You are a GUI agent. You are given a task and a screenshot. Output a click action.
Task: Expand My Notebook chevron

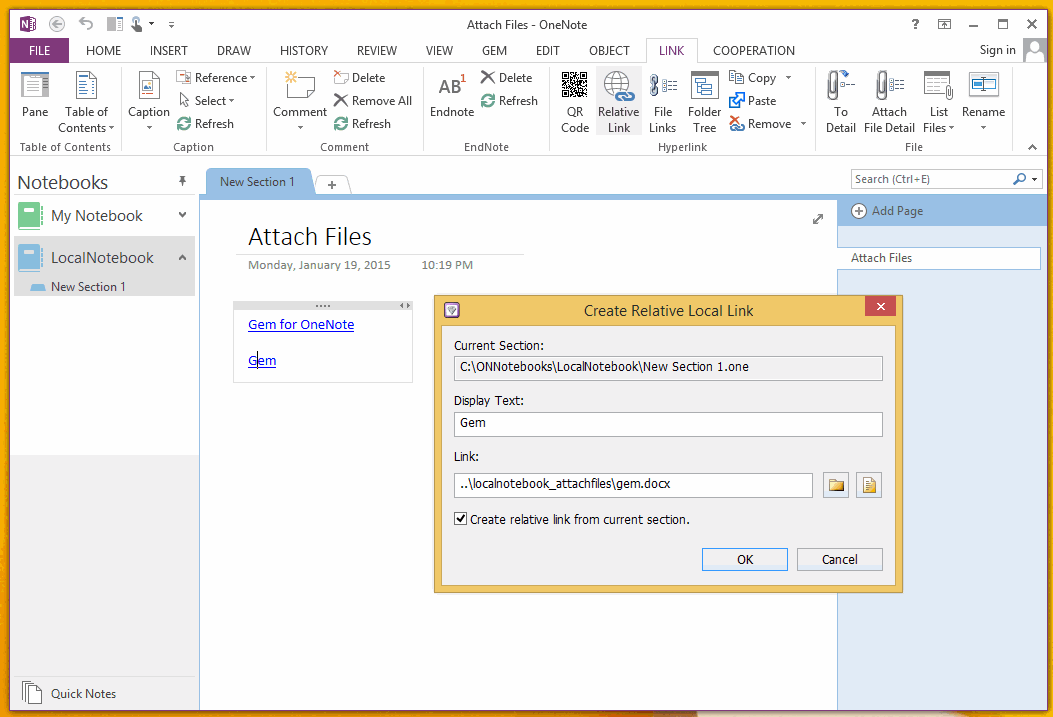coord(182,215)
